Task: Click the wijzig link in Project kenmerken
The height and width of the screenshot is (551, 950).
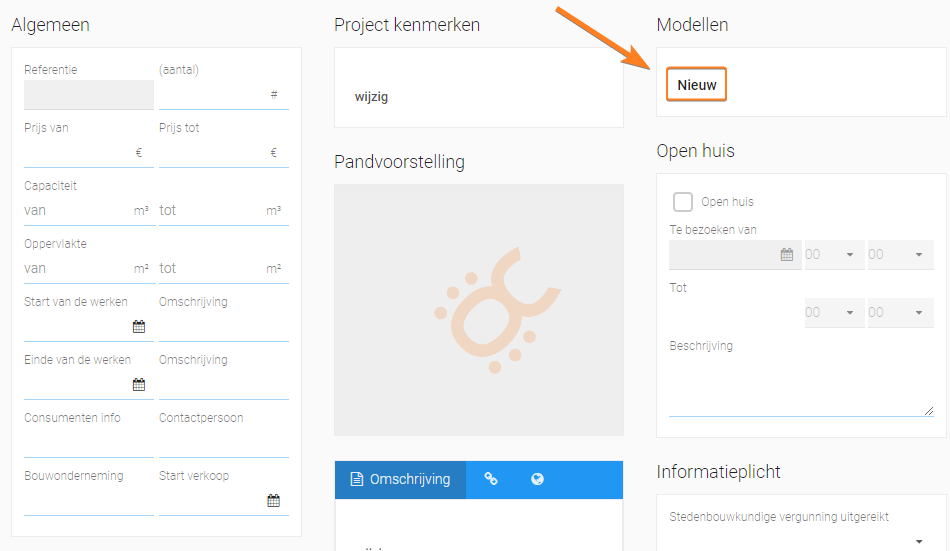Action: (371, 97)
